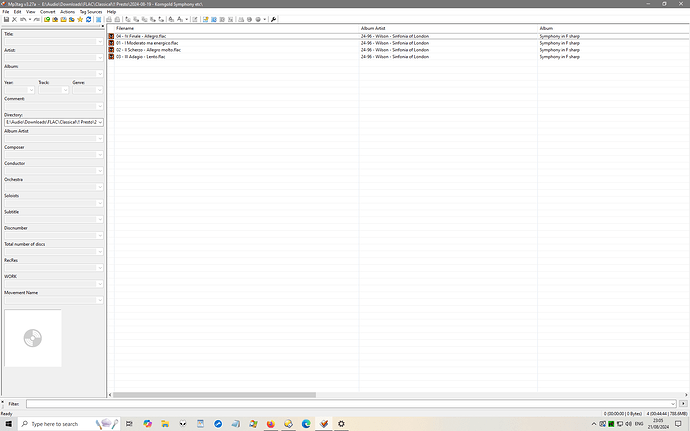Viewport: 690px width, 431px height.
Task: Select file '03 - III Adagio - Lento.flac'
Action: coord(141,57)
